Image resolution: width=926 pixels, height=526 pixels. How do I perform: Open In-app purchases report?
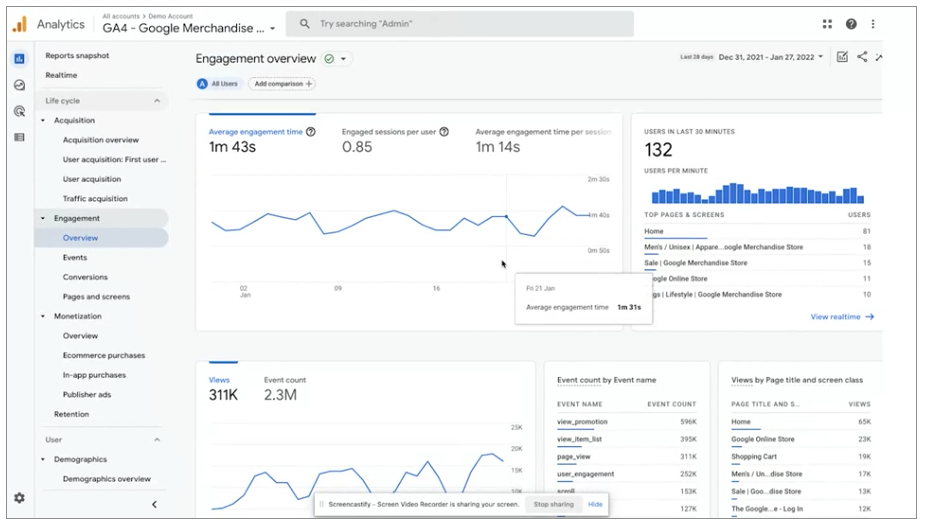94,375
